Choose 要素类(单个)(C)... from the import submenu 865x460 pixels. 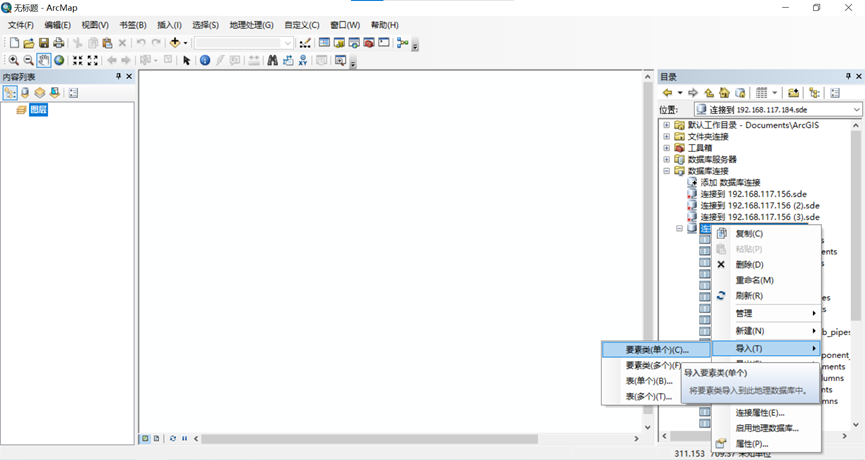[x=655, y=350]
